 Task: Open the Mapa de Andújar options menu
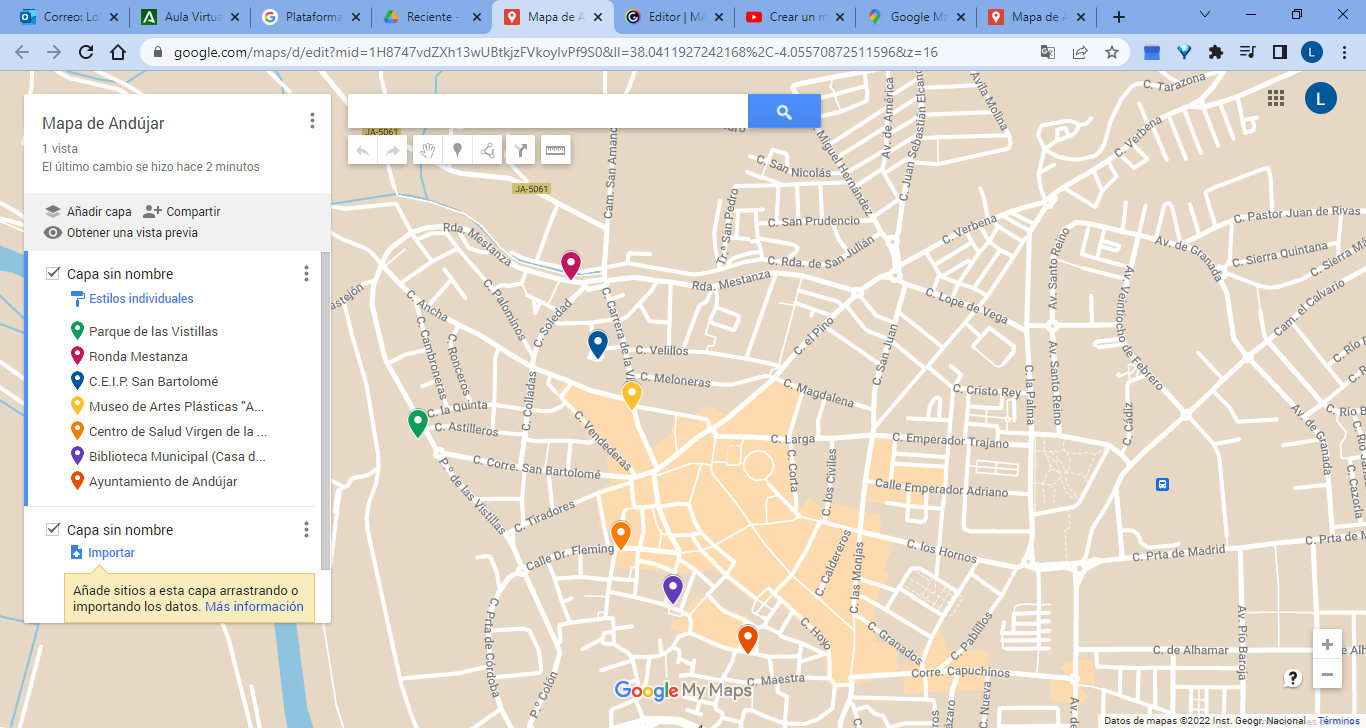tap(312, 120)
